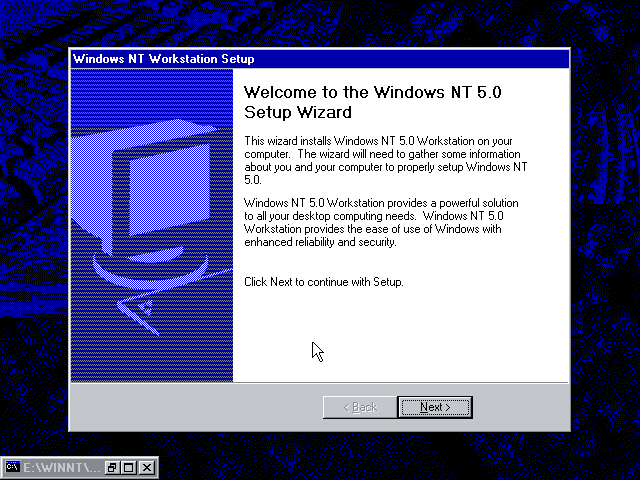This screenshot has height=480, width=640.
Task: Maximize the minimized E:\WINNT console window
Action: pos(129,467)
